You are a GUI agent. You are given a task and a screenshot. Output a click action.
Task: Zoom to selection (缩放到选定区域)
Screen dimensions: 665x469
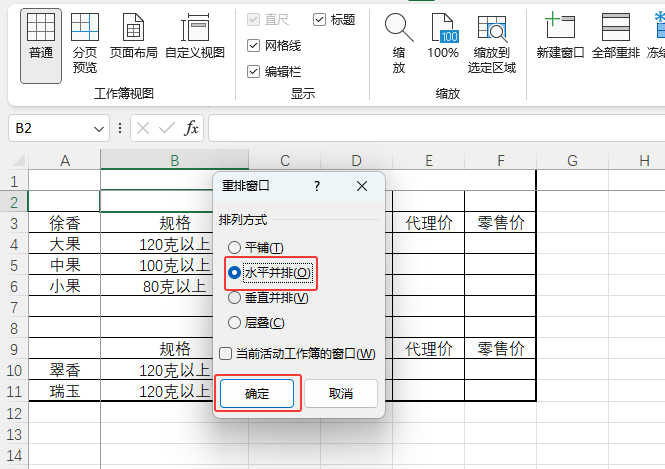click(x=492, y=43)
